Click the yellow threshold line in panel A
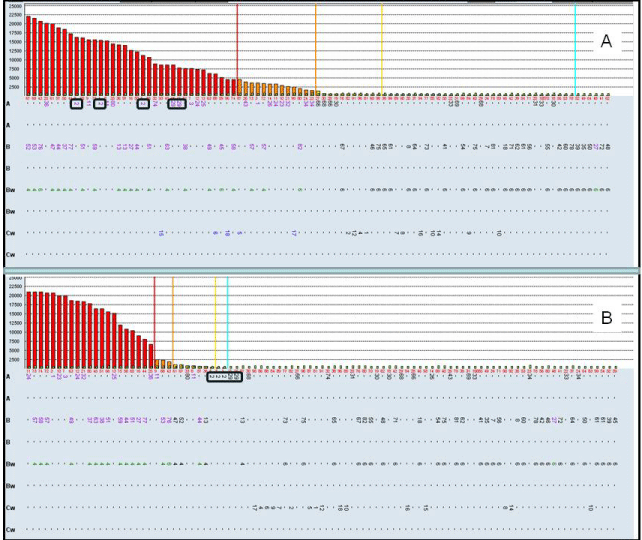Image resolution: width=642 pixels, height=540 pixels. pos(382,49)
